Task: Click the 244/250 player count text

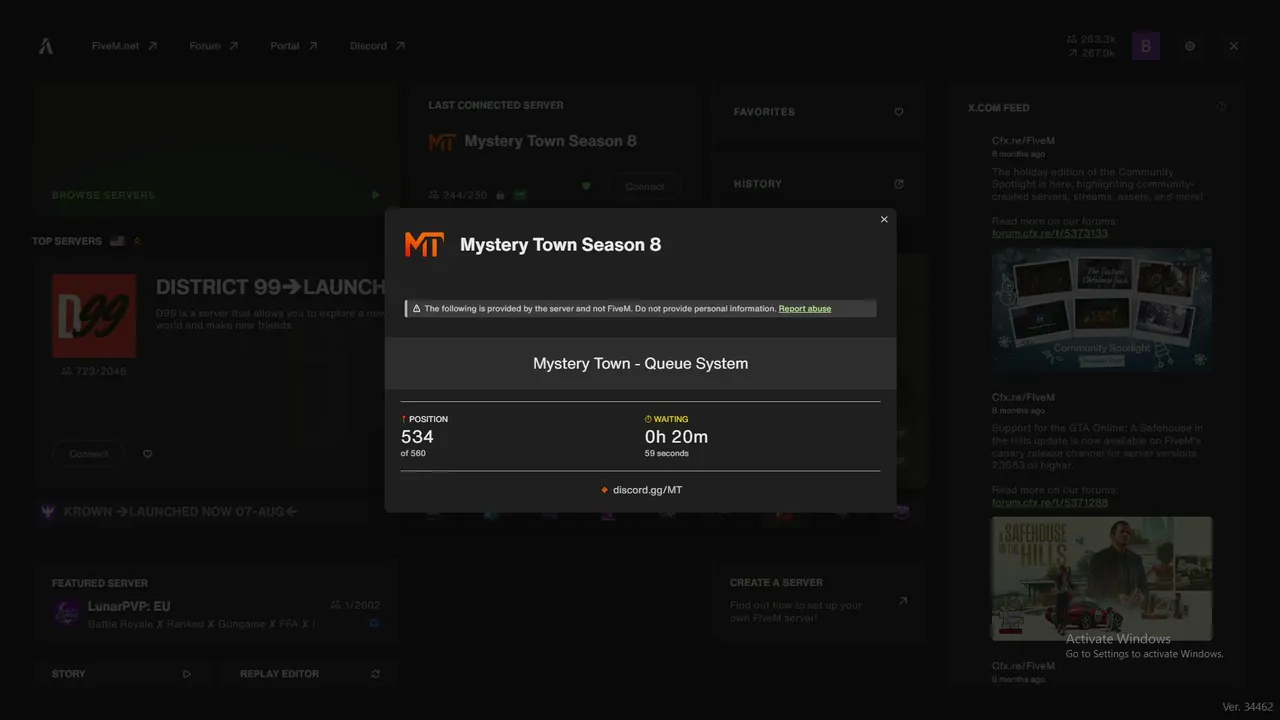Action: point(465,195)
